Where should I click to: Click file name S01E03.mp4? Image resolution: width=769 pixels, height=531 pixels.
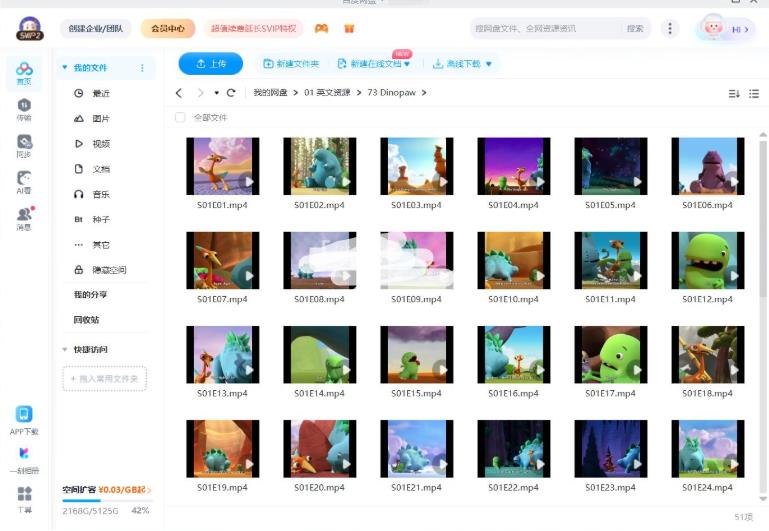point(416,205)
